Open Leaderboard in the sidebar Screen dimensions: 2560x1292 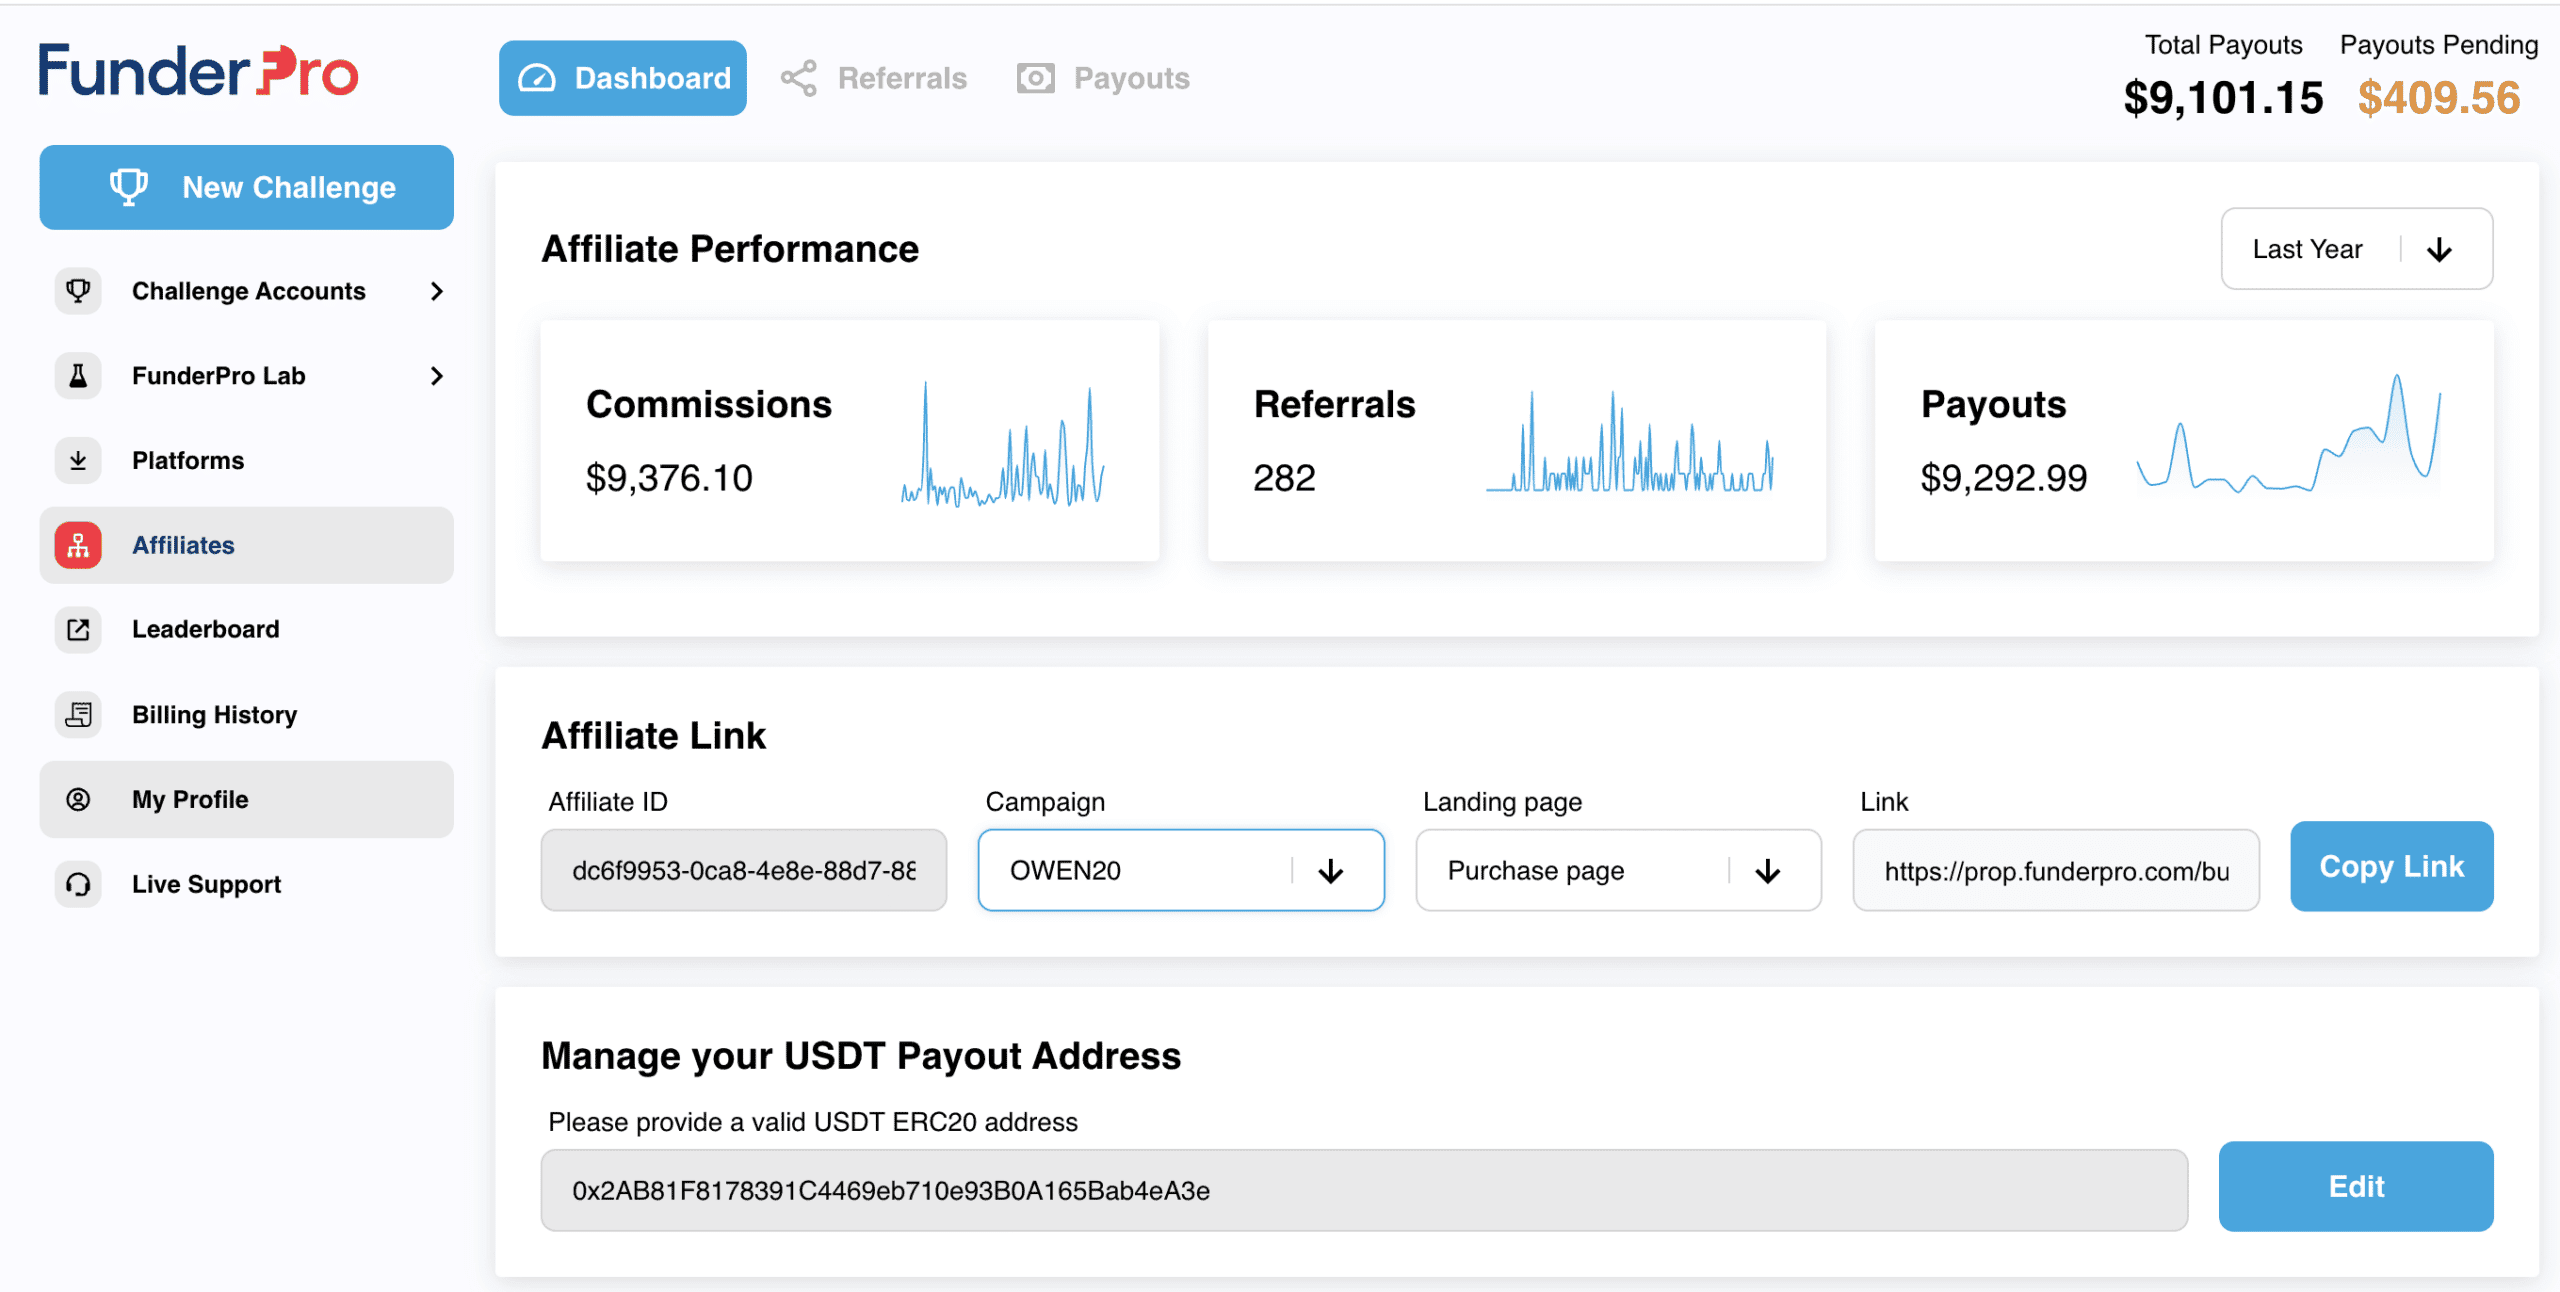(246, 630)
